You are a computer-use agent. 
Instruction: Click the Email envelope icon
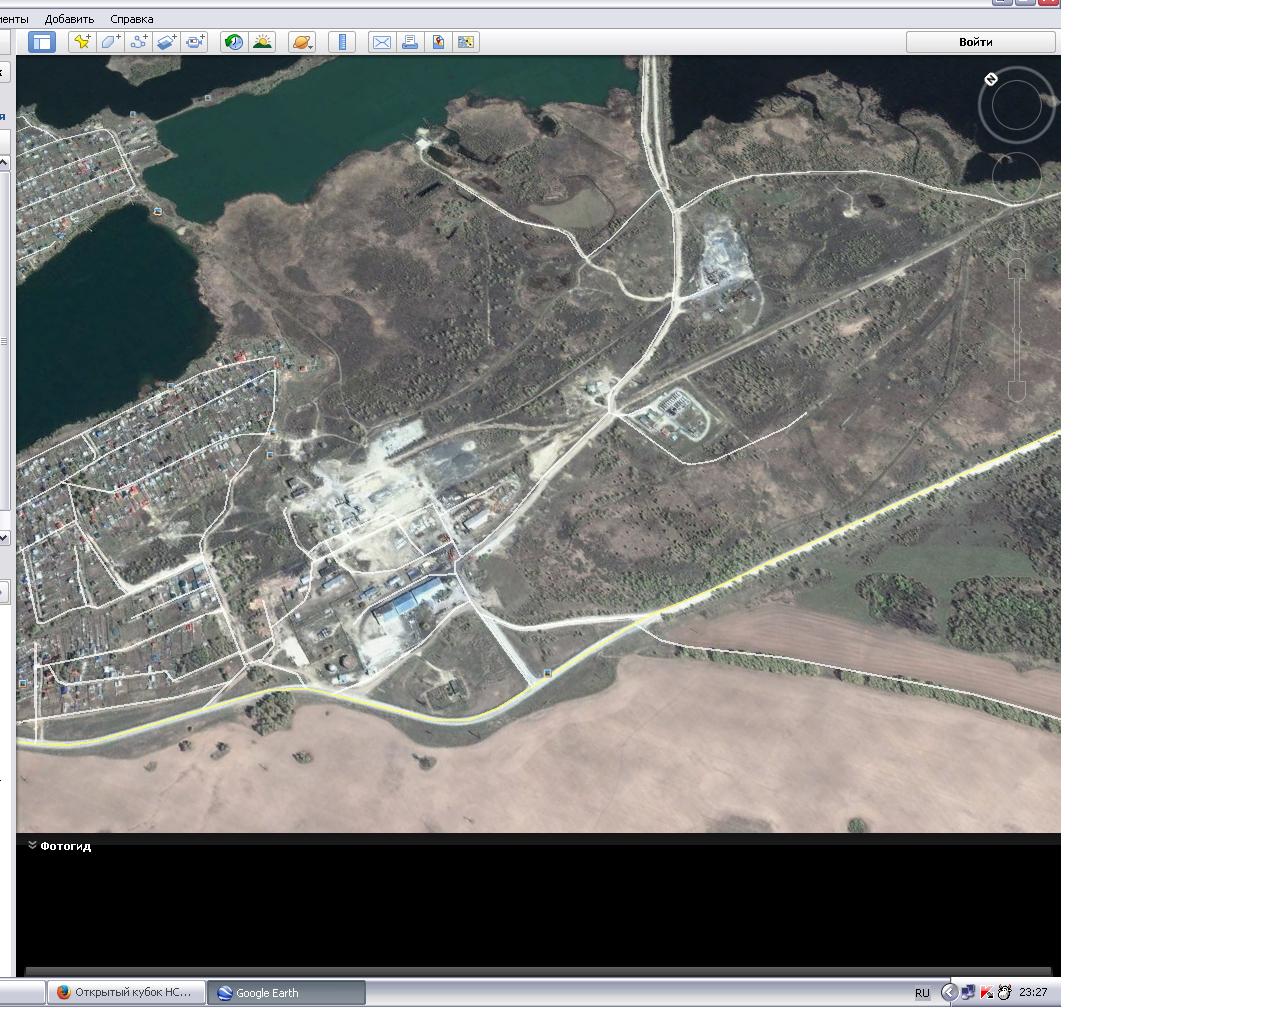[381, 42]
